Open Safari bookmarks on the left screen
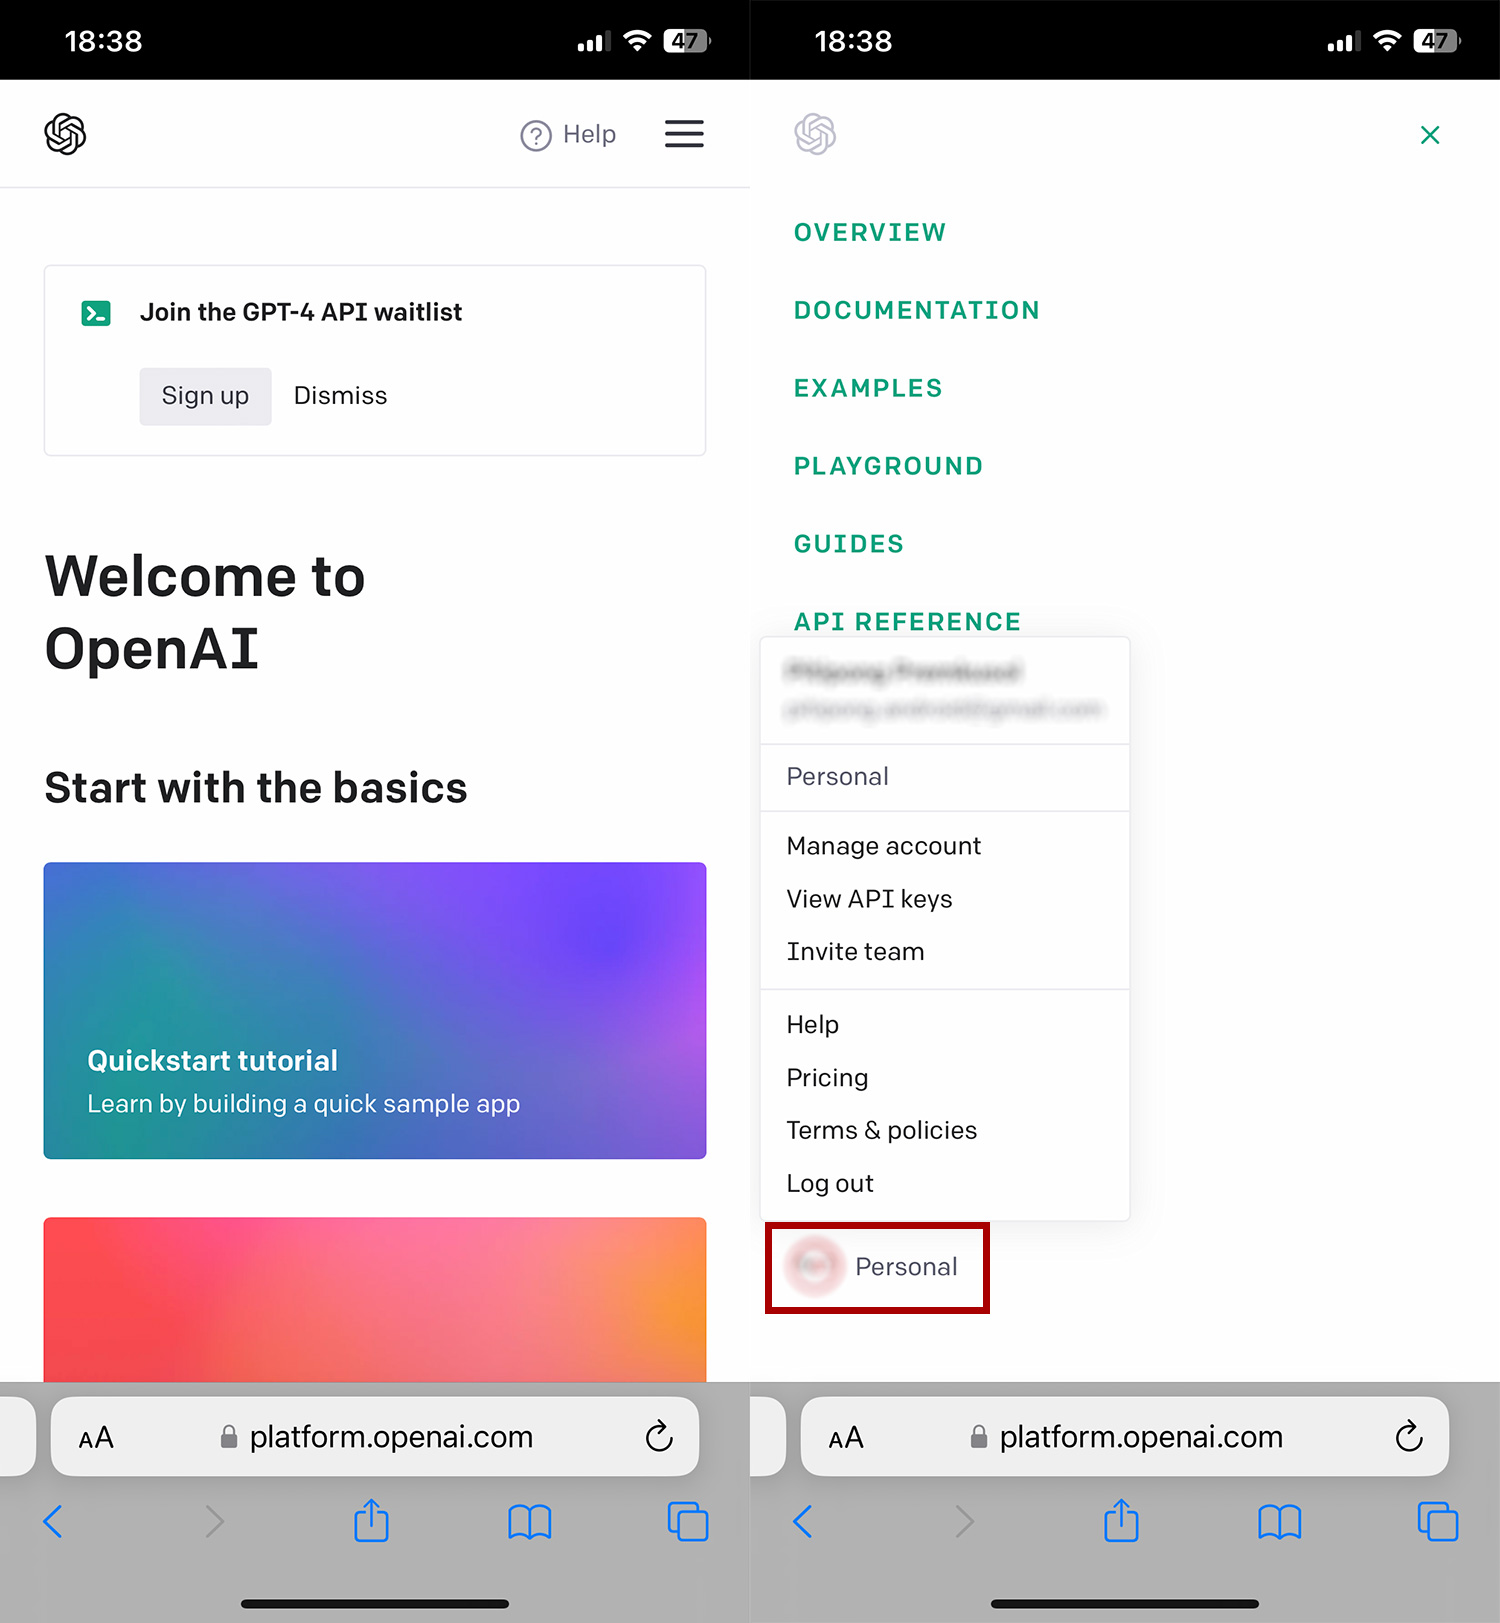 click(x=529, y=1521)
